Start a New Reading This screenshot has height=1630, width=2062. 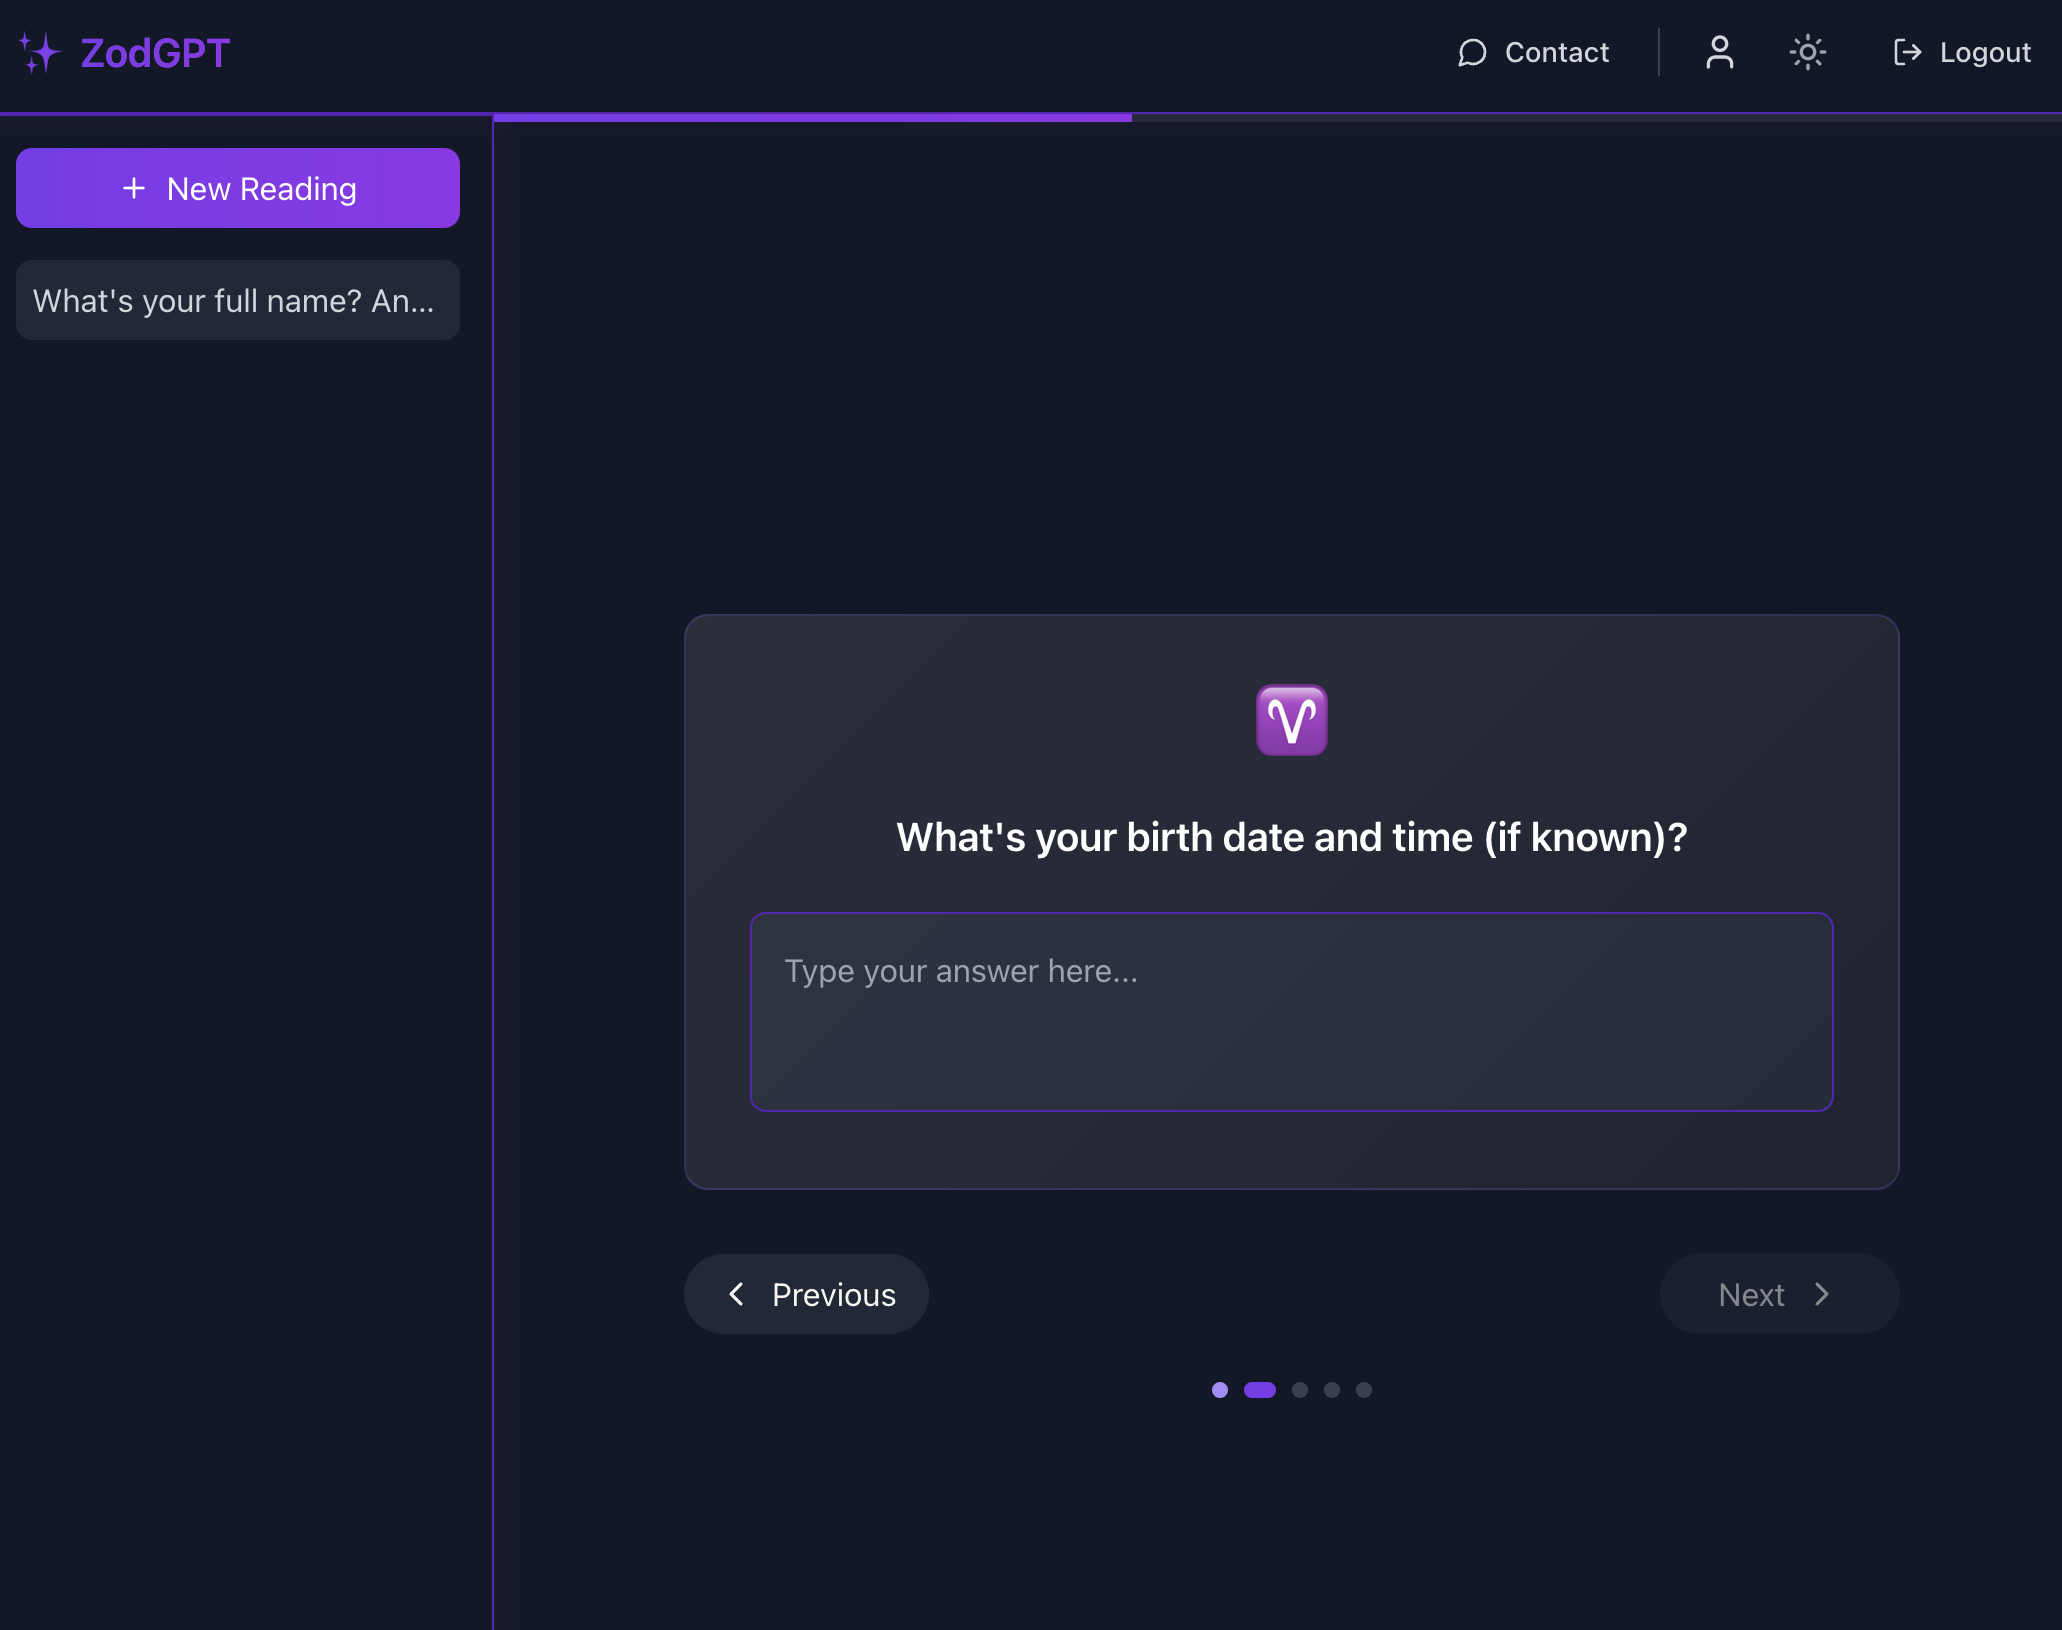tap(238, 188)
